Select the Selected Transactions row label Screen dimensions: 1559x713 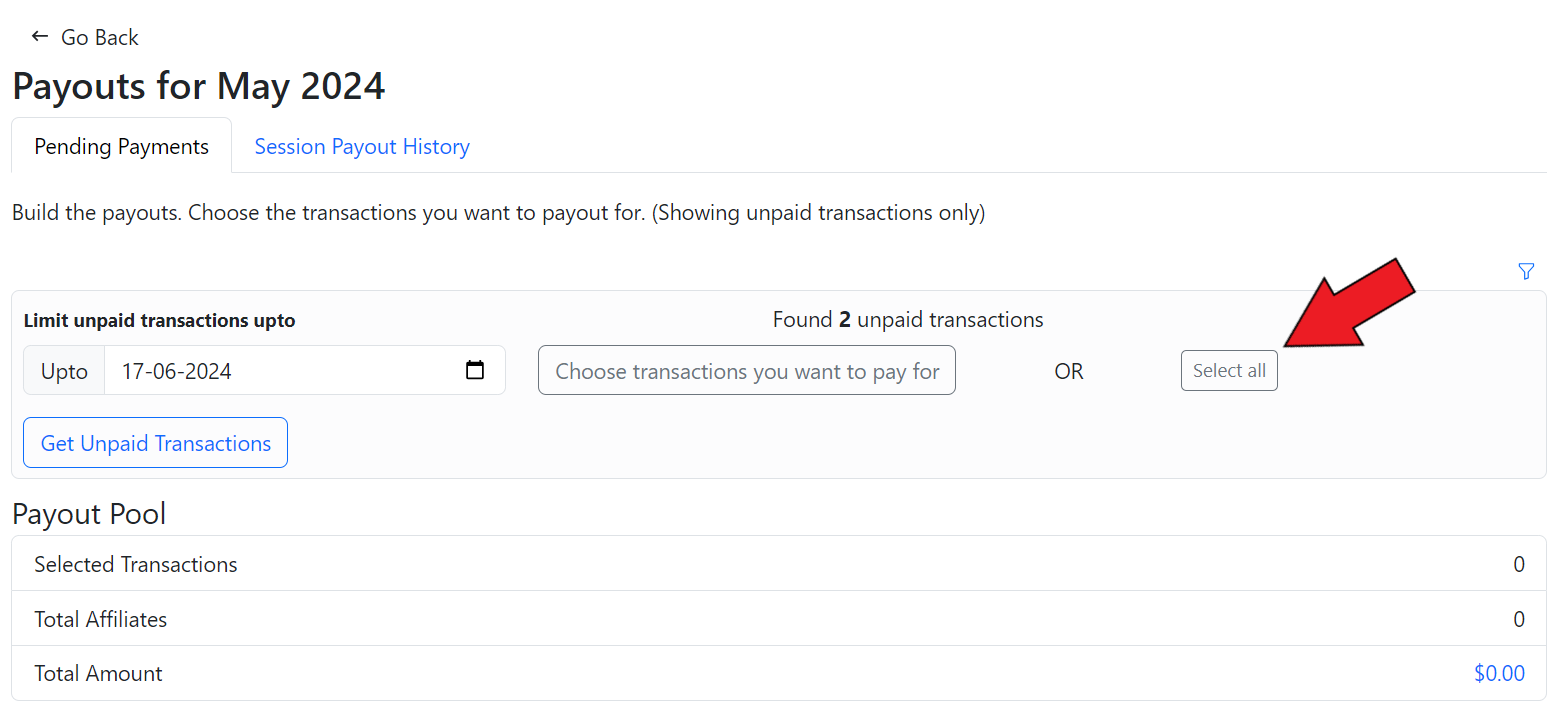(136, 565)
